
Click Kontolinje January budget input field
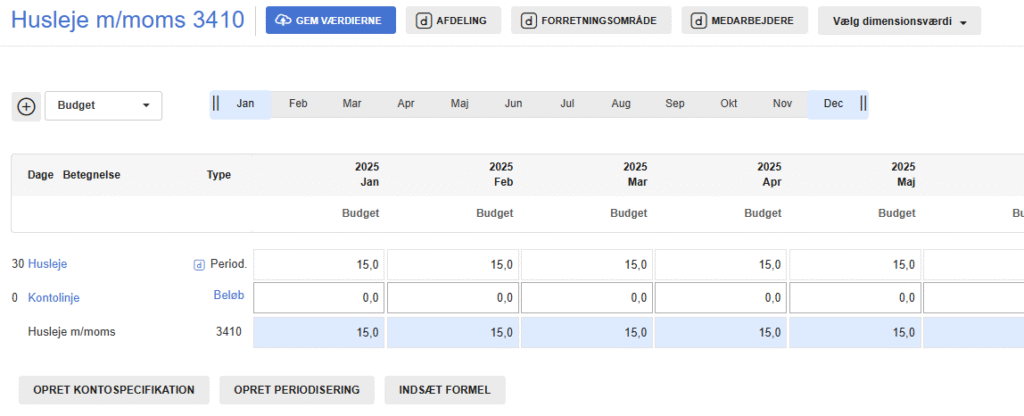click(x=319, y=298)
